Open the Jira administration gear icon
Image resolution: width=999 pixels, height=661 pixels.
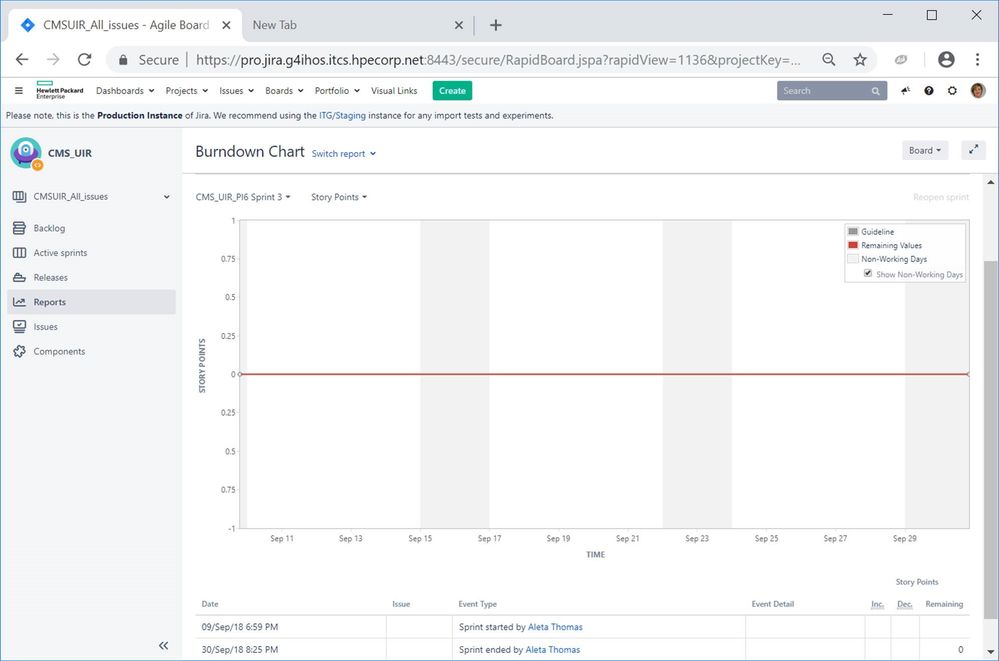point(952,91)
